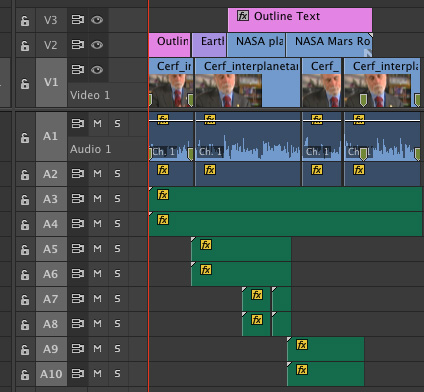Click fx badge on first A3 audio clip
424x392 pixels.
163,194
